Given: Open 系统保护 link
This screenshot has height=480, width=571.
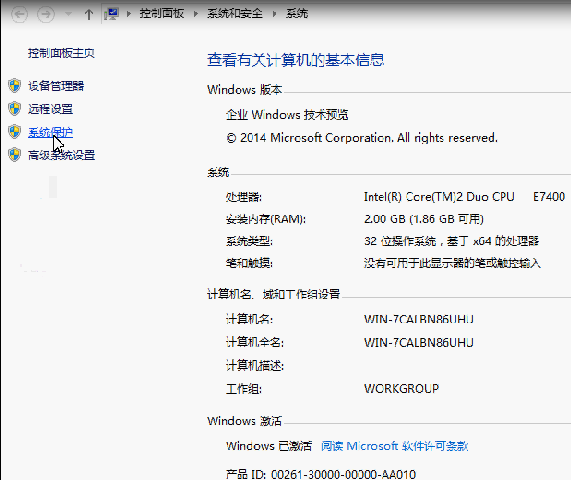Looking at the screenshot, I should (50, 132).
